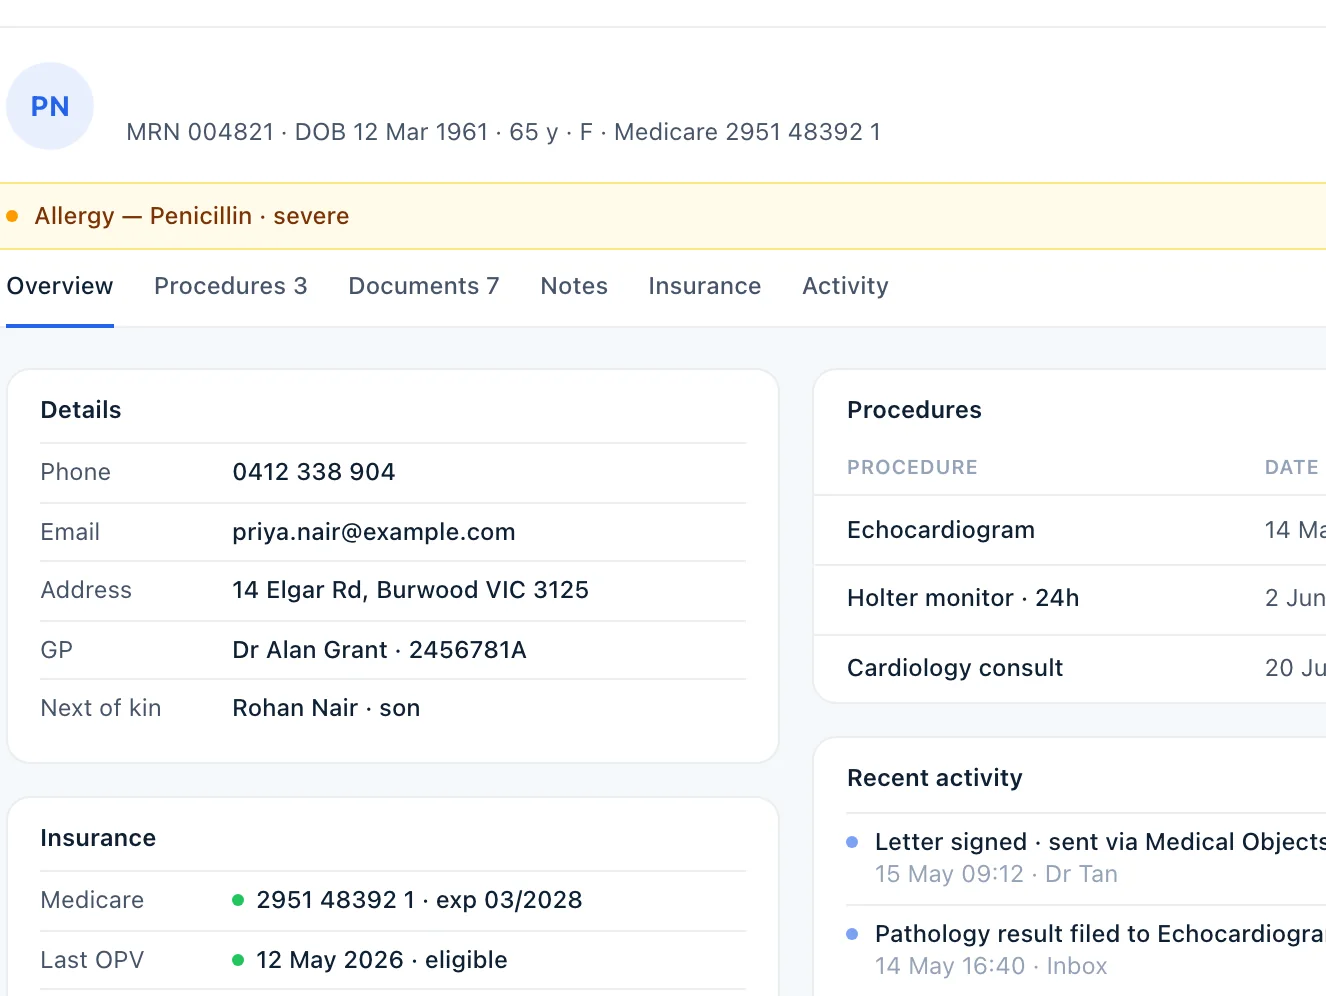Click the PN patient avatar
The width and height of the screenshot is (1326, 996).
pyautogui.click(x=50, y=106)
